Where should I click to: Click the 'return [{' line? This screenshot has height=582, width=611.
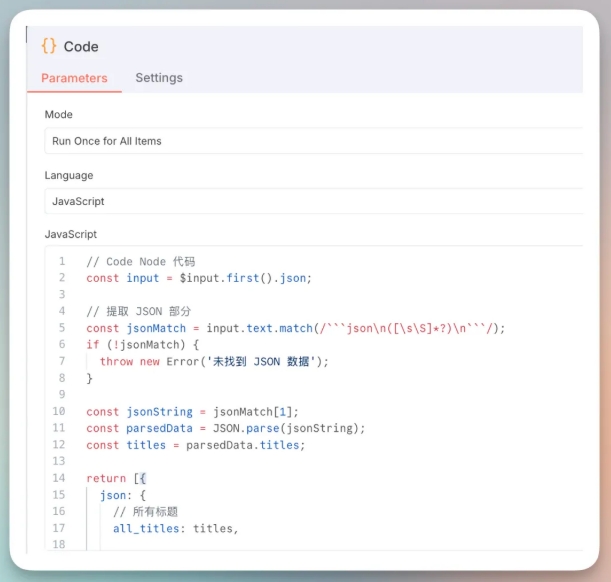click(x=116, y=478)
